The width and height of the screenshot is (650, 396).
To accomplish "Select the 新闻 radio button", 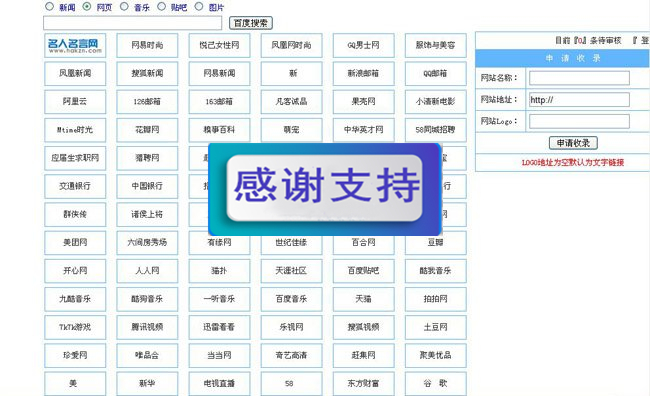I will 50,6.
